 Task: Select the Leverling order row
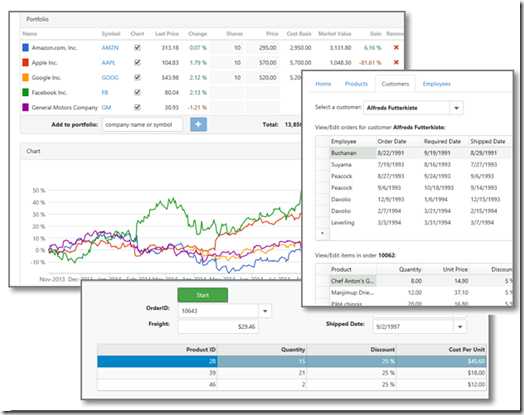(414, 223)
